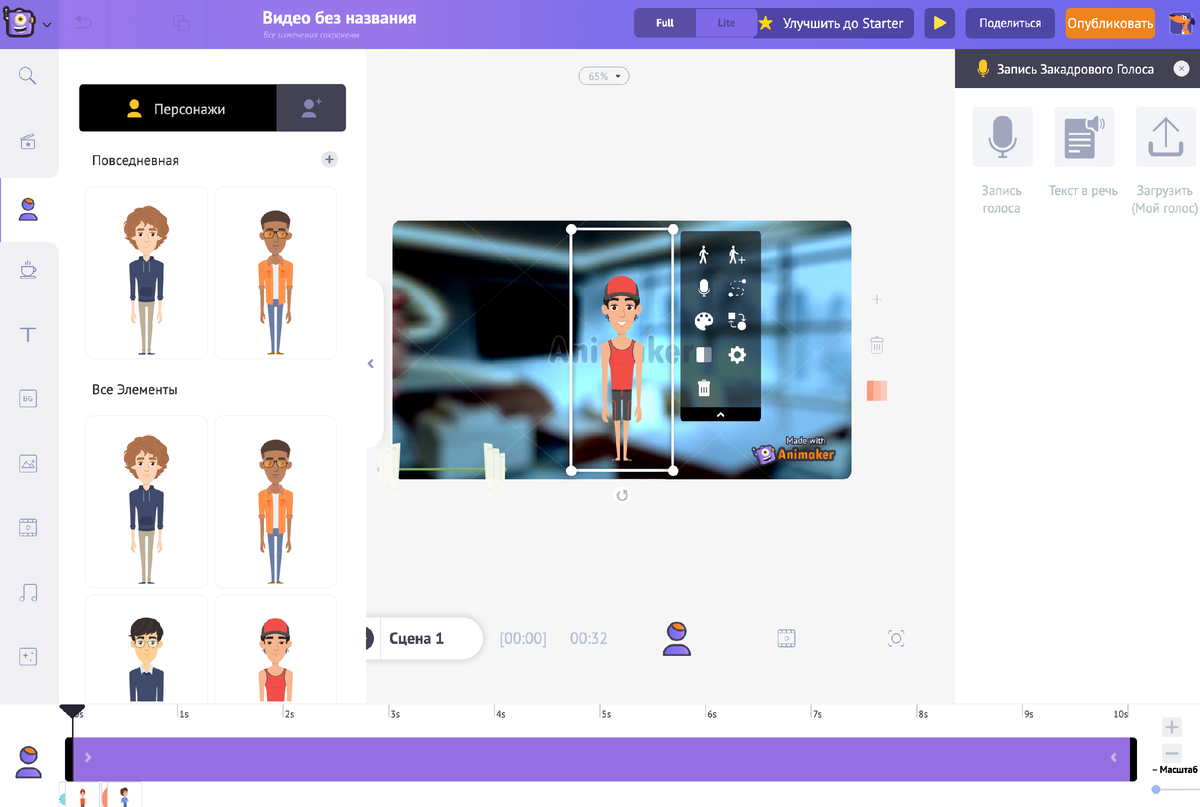
Task: Preview the video with the play button
Action: (x=939, y=23)
